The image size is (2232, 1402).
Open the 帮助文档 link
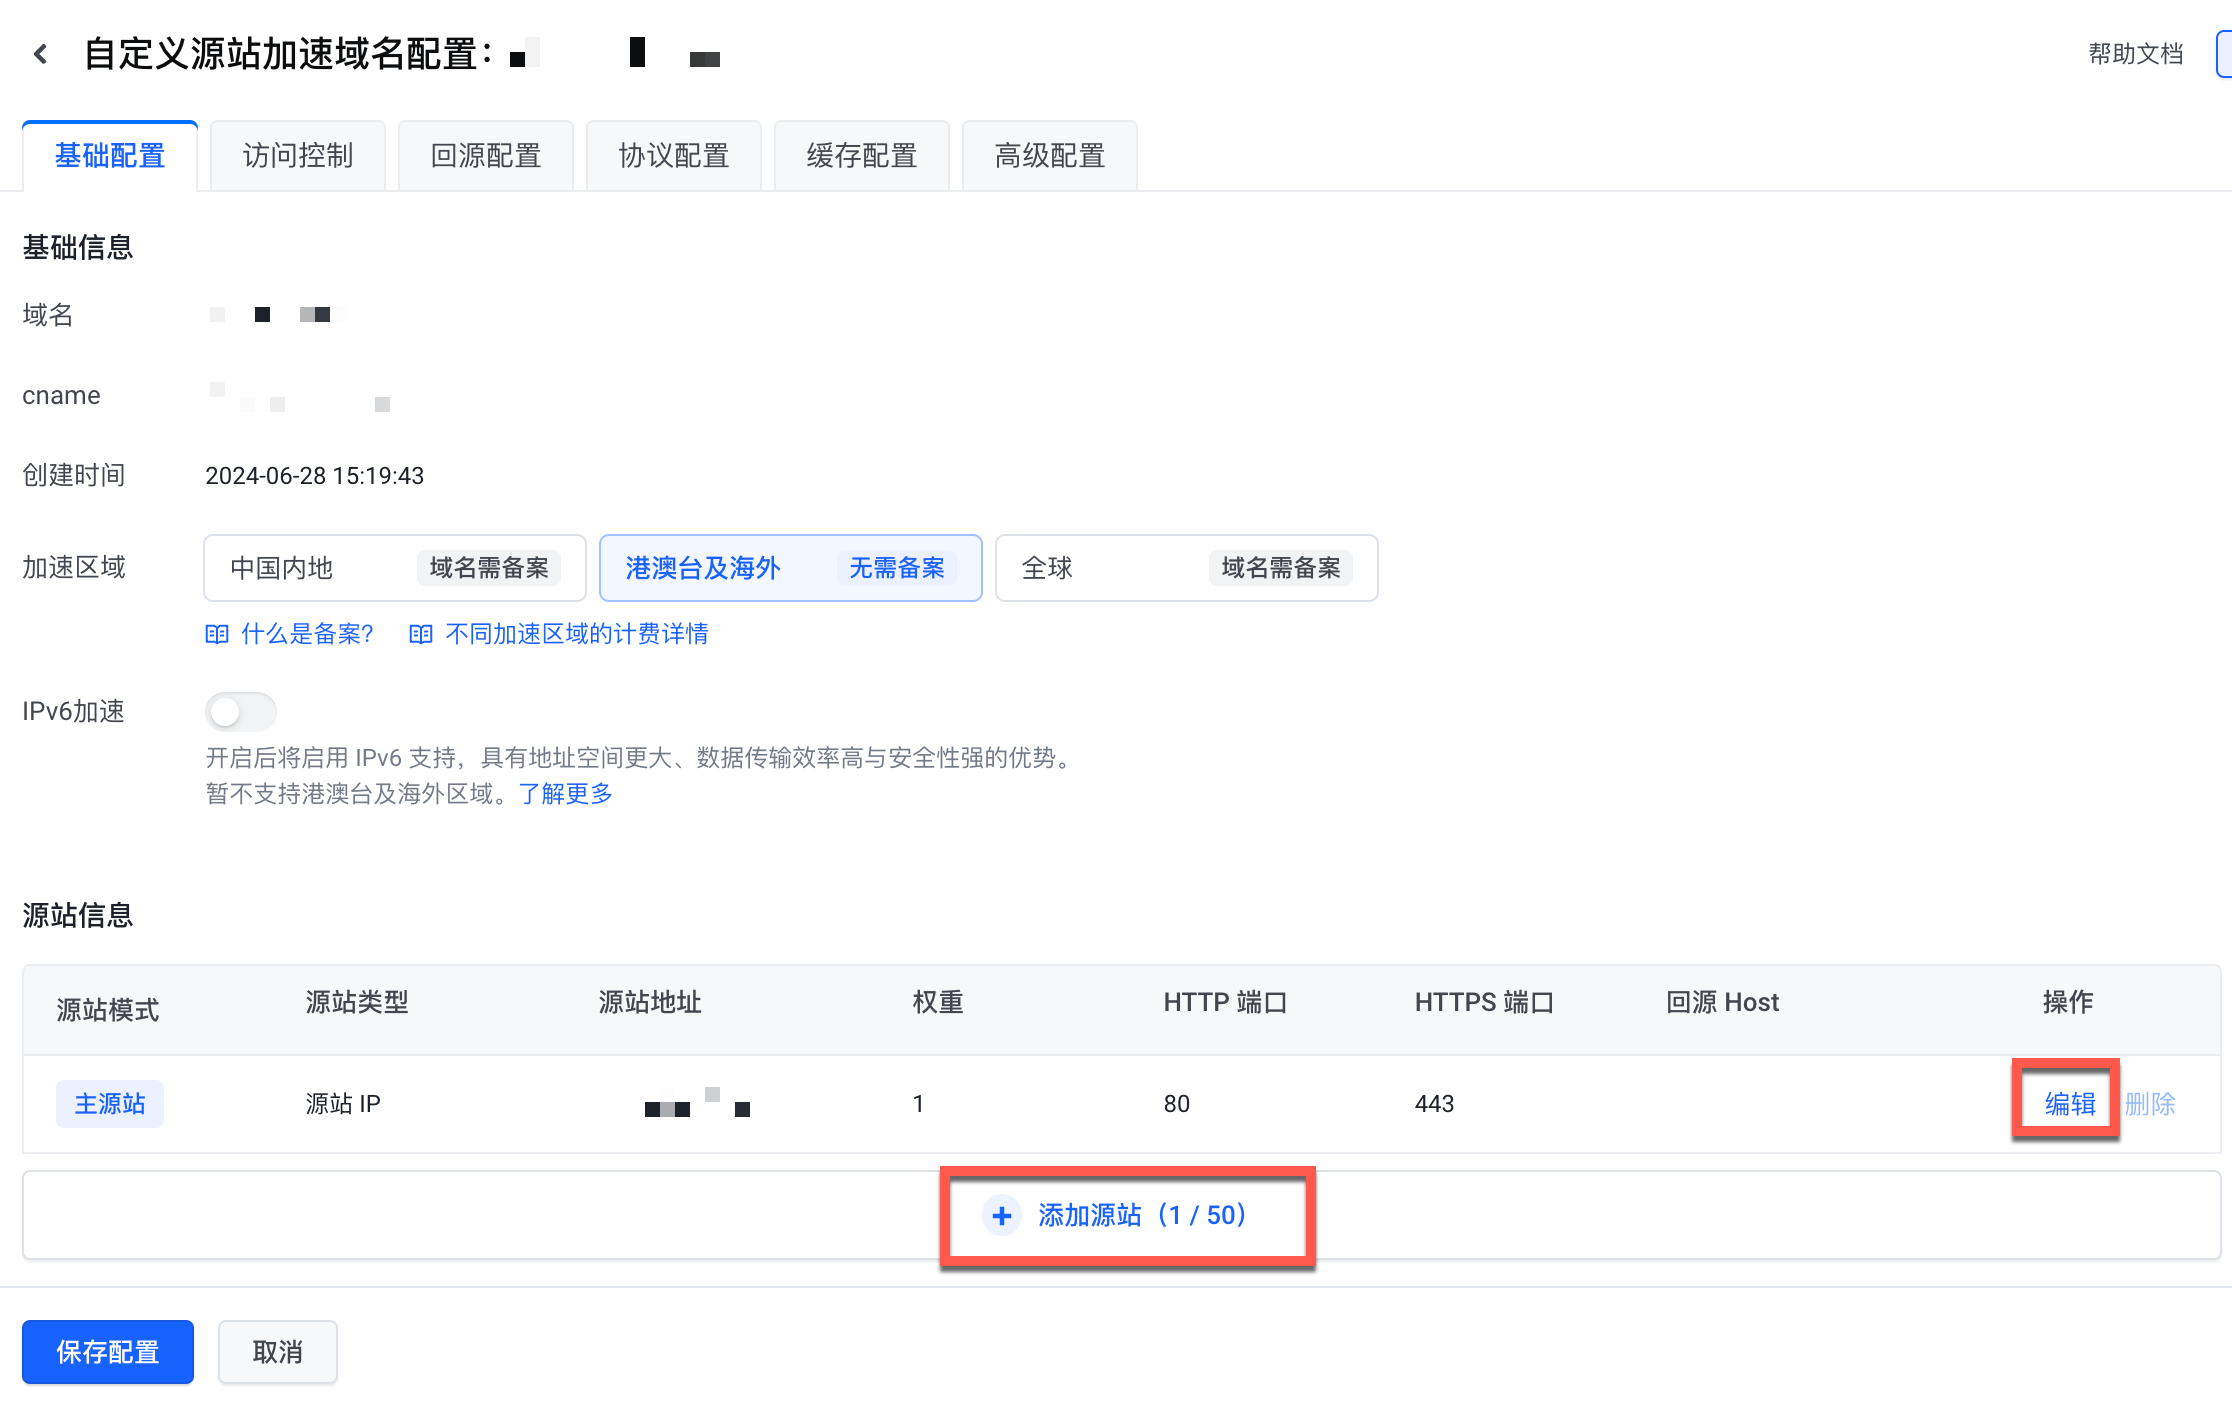click(x=2135, y=54)
